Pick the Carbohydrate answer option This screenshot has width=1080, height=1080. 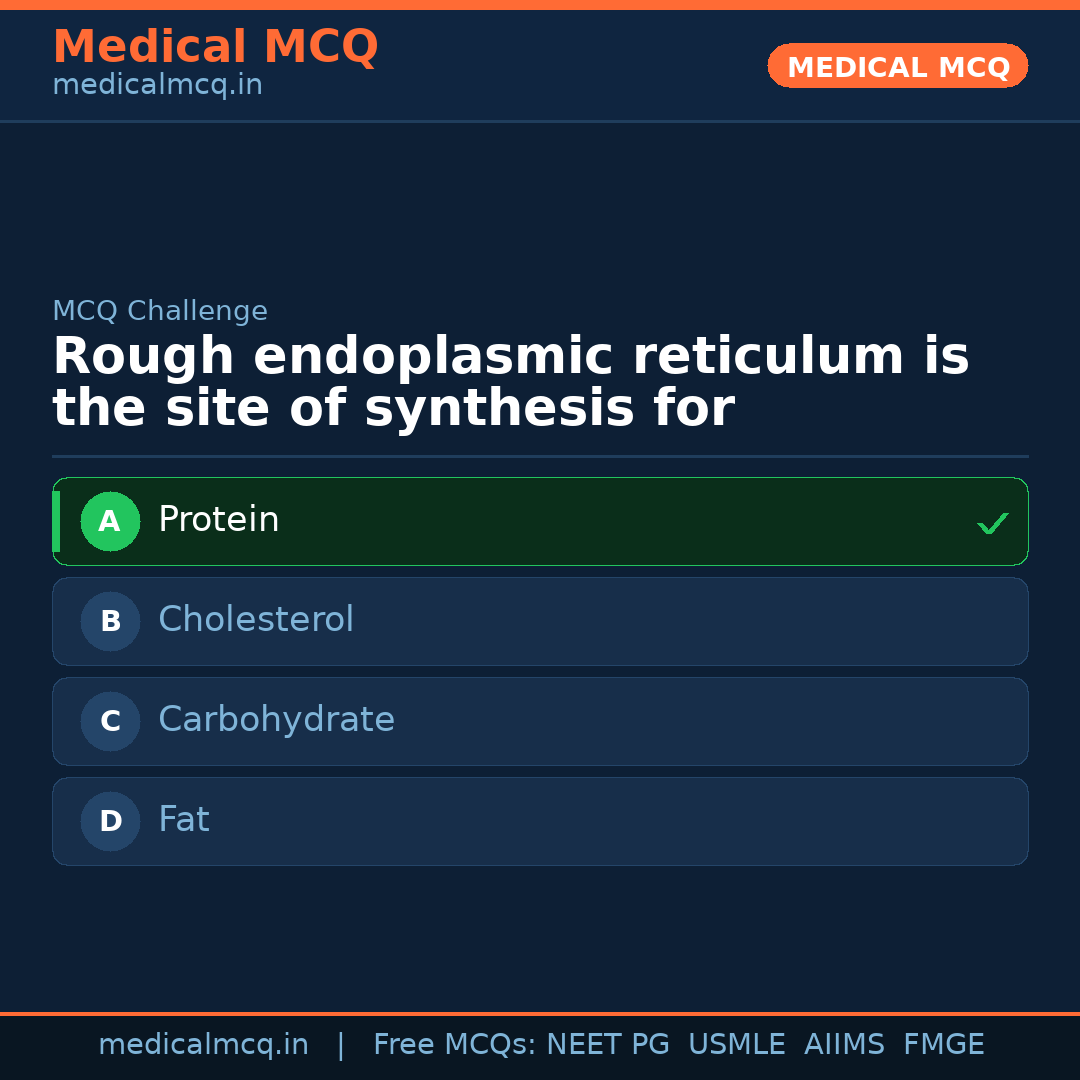(540, 721)
